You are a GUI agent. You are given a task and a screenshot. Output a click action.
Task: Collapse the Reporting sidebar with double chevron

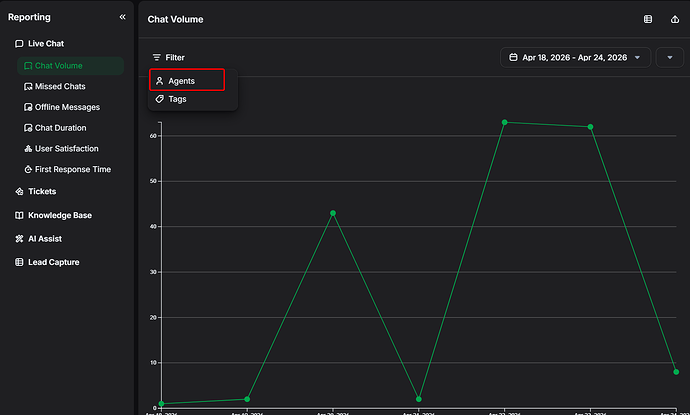[122, 17]
